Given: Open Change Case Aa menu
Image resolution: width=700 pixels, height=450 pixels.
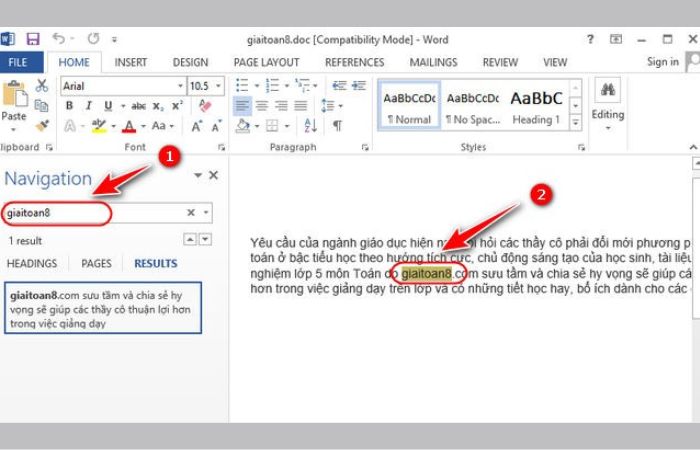Looking at the screenshot, I should 162,126.
